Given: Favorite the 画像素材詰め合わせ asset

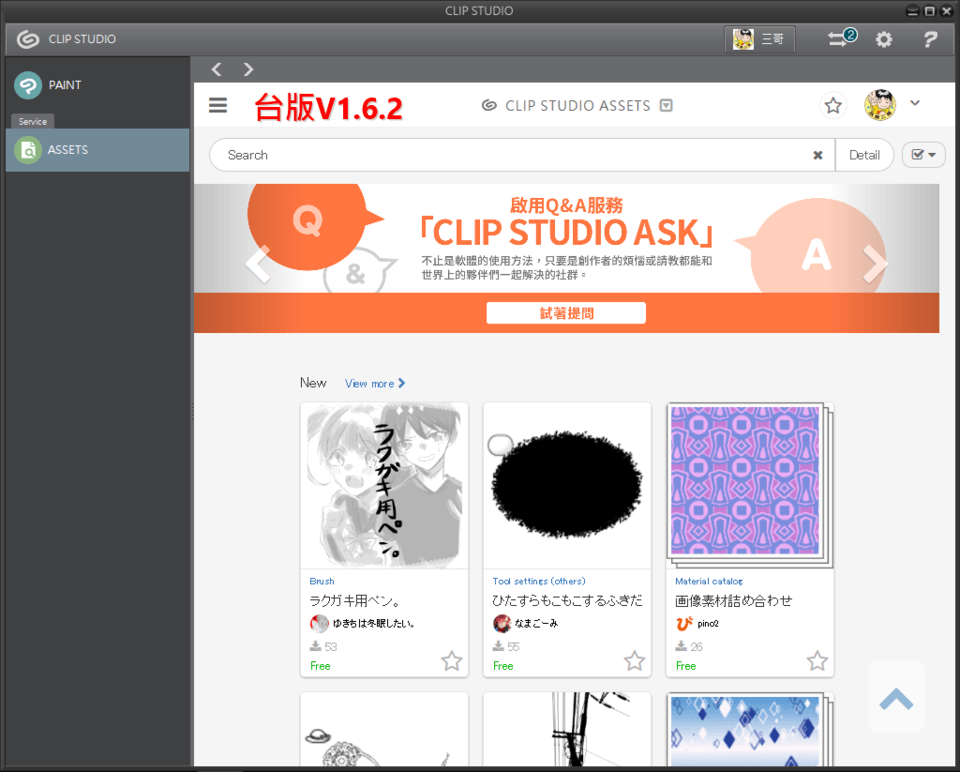Looking at the screenshot, I should tap(817, 661).
